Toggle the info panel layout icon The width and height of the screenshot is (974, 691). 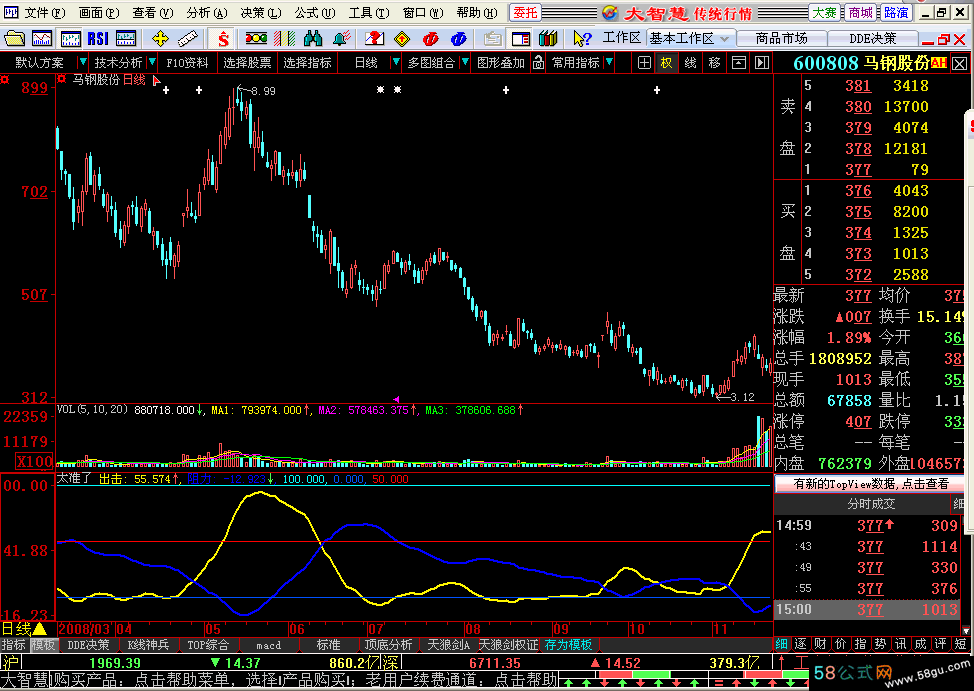521,39
